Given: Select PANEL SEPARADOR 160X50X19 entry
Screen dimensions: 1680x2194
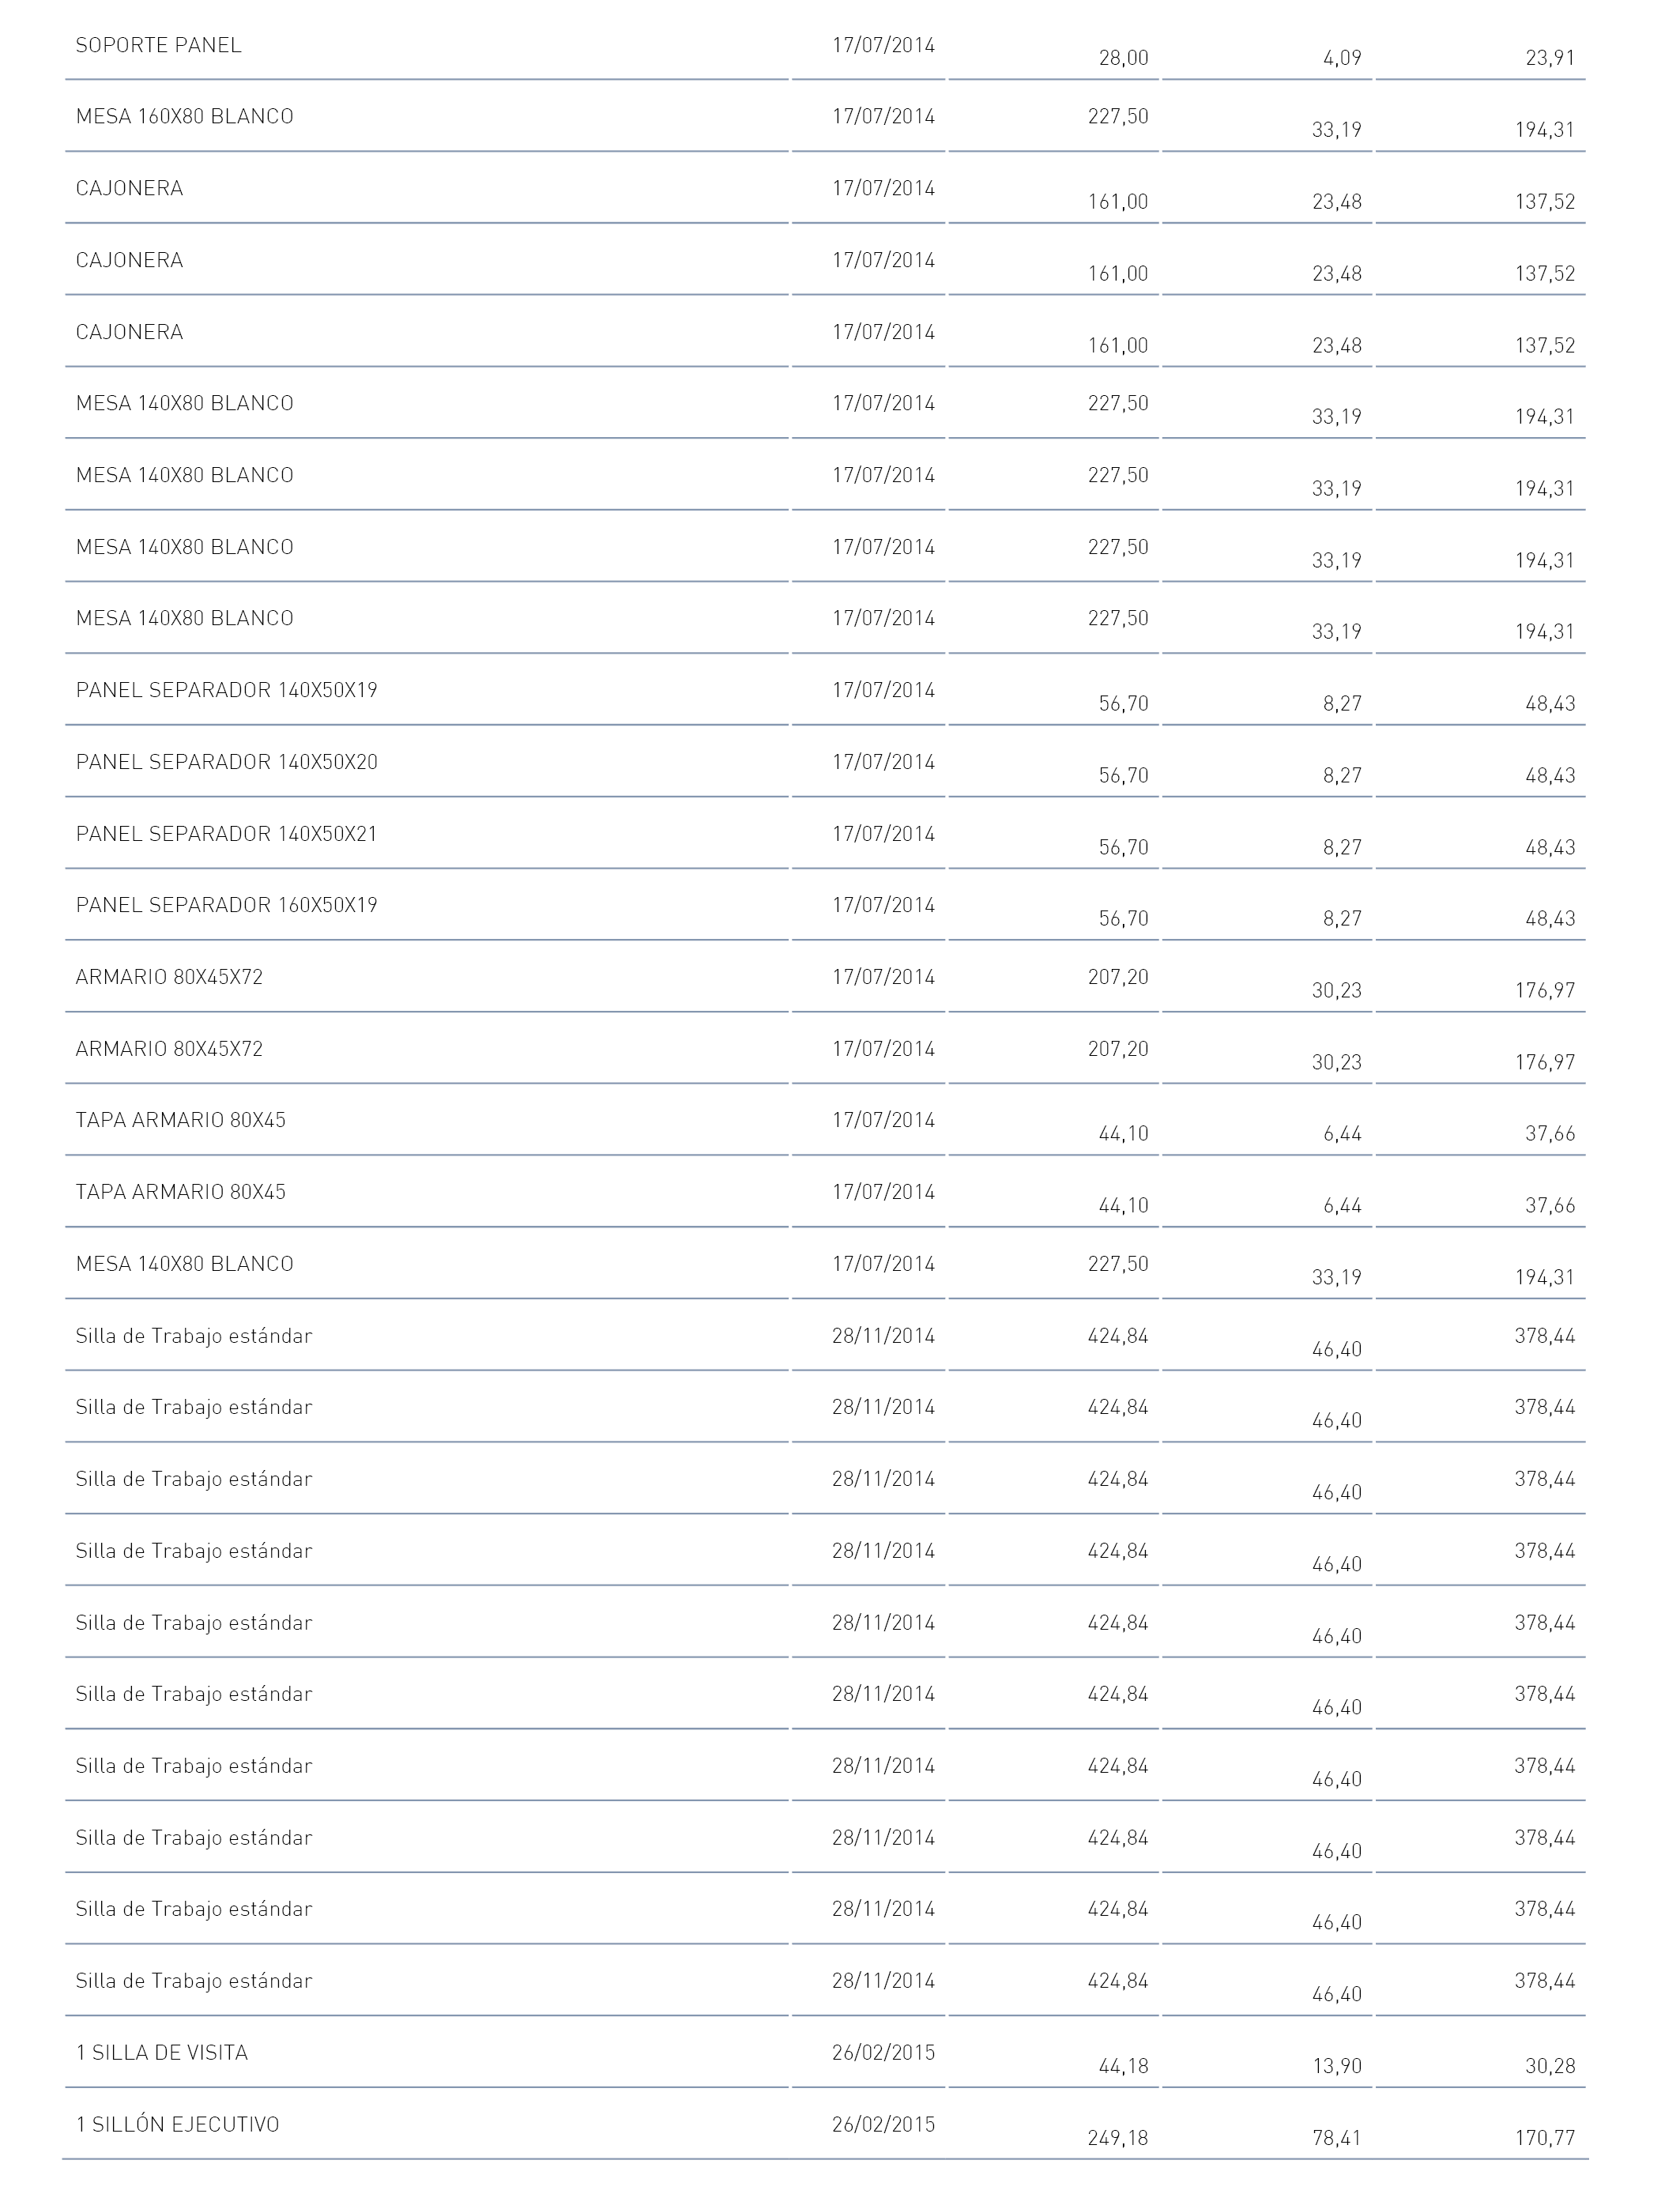Looking at the screenshot, I should point(226,905).
